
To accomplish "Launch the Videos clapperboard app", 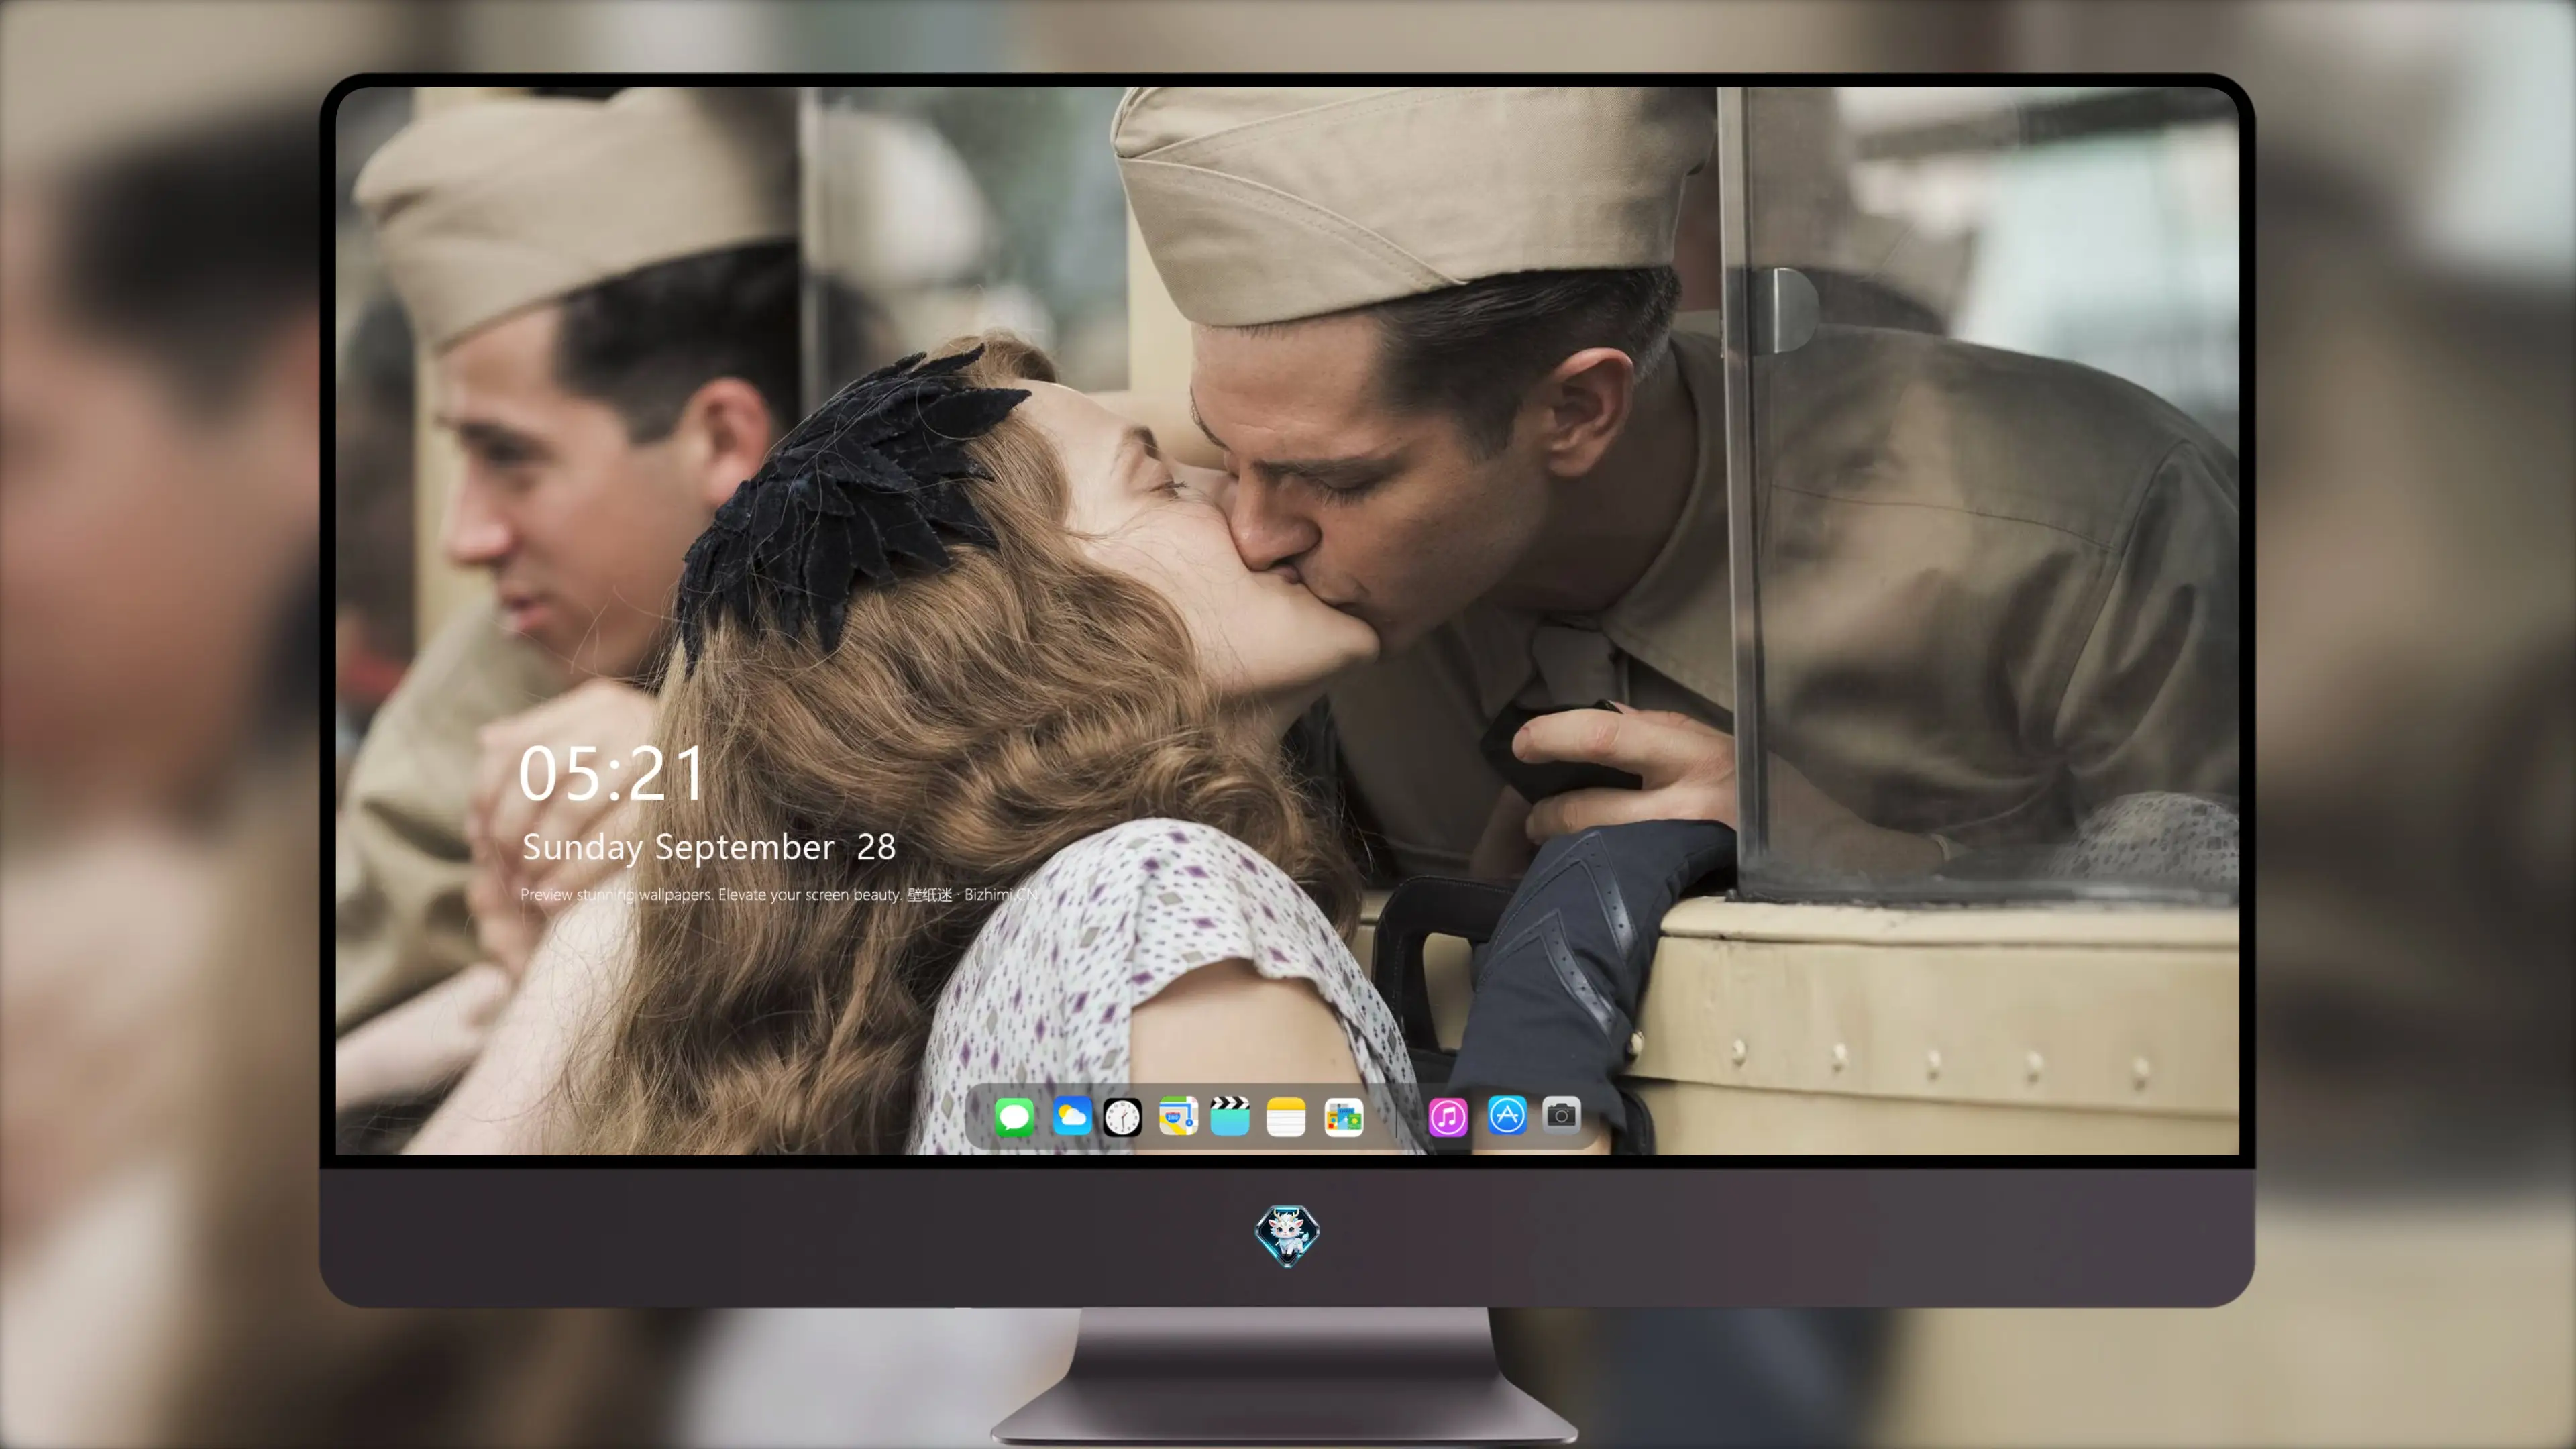I will point(1230,1117).
